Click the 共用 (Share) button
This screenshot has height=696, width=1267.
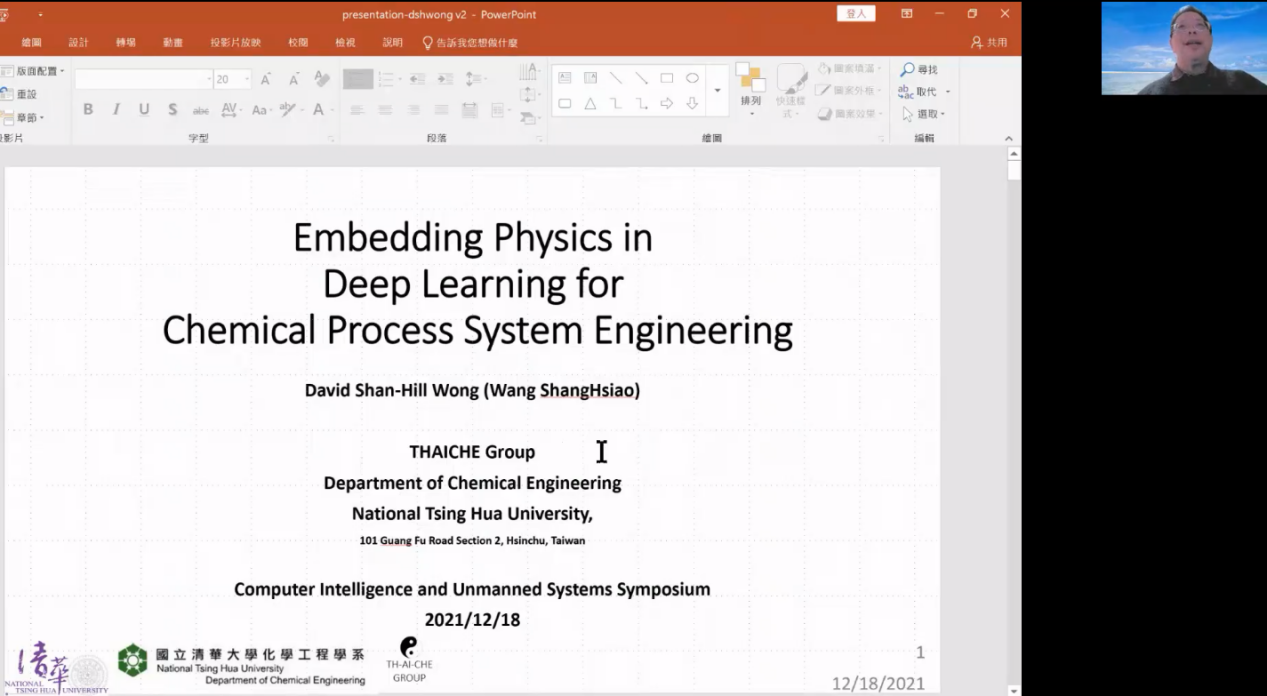pyautogui.click(x=989, y=42)
